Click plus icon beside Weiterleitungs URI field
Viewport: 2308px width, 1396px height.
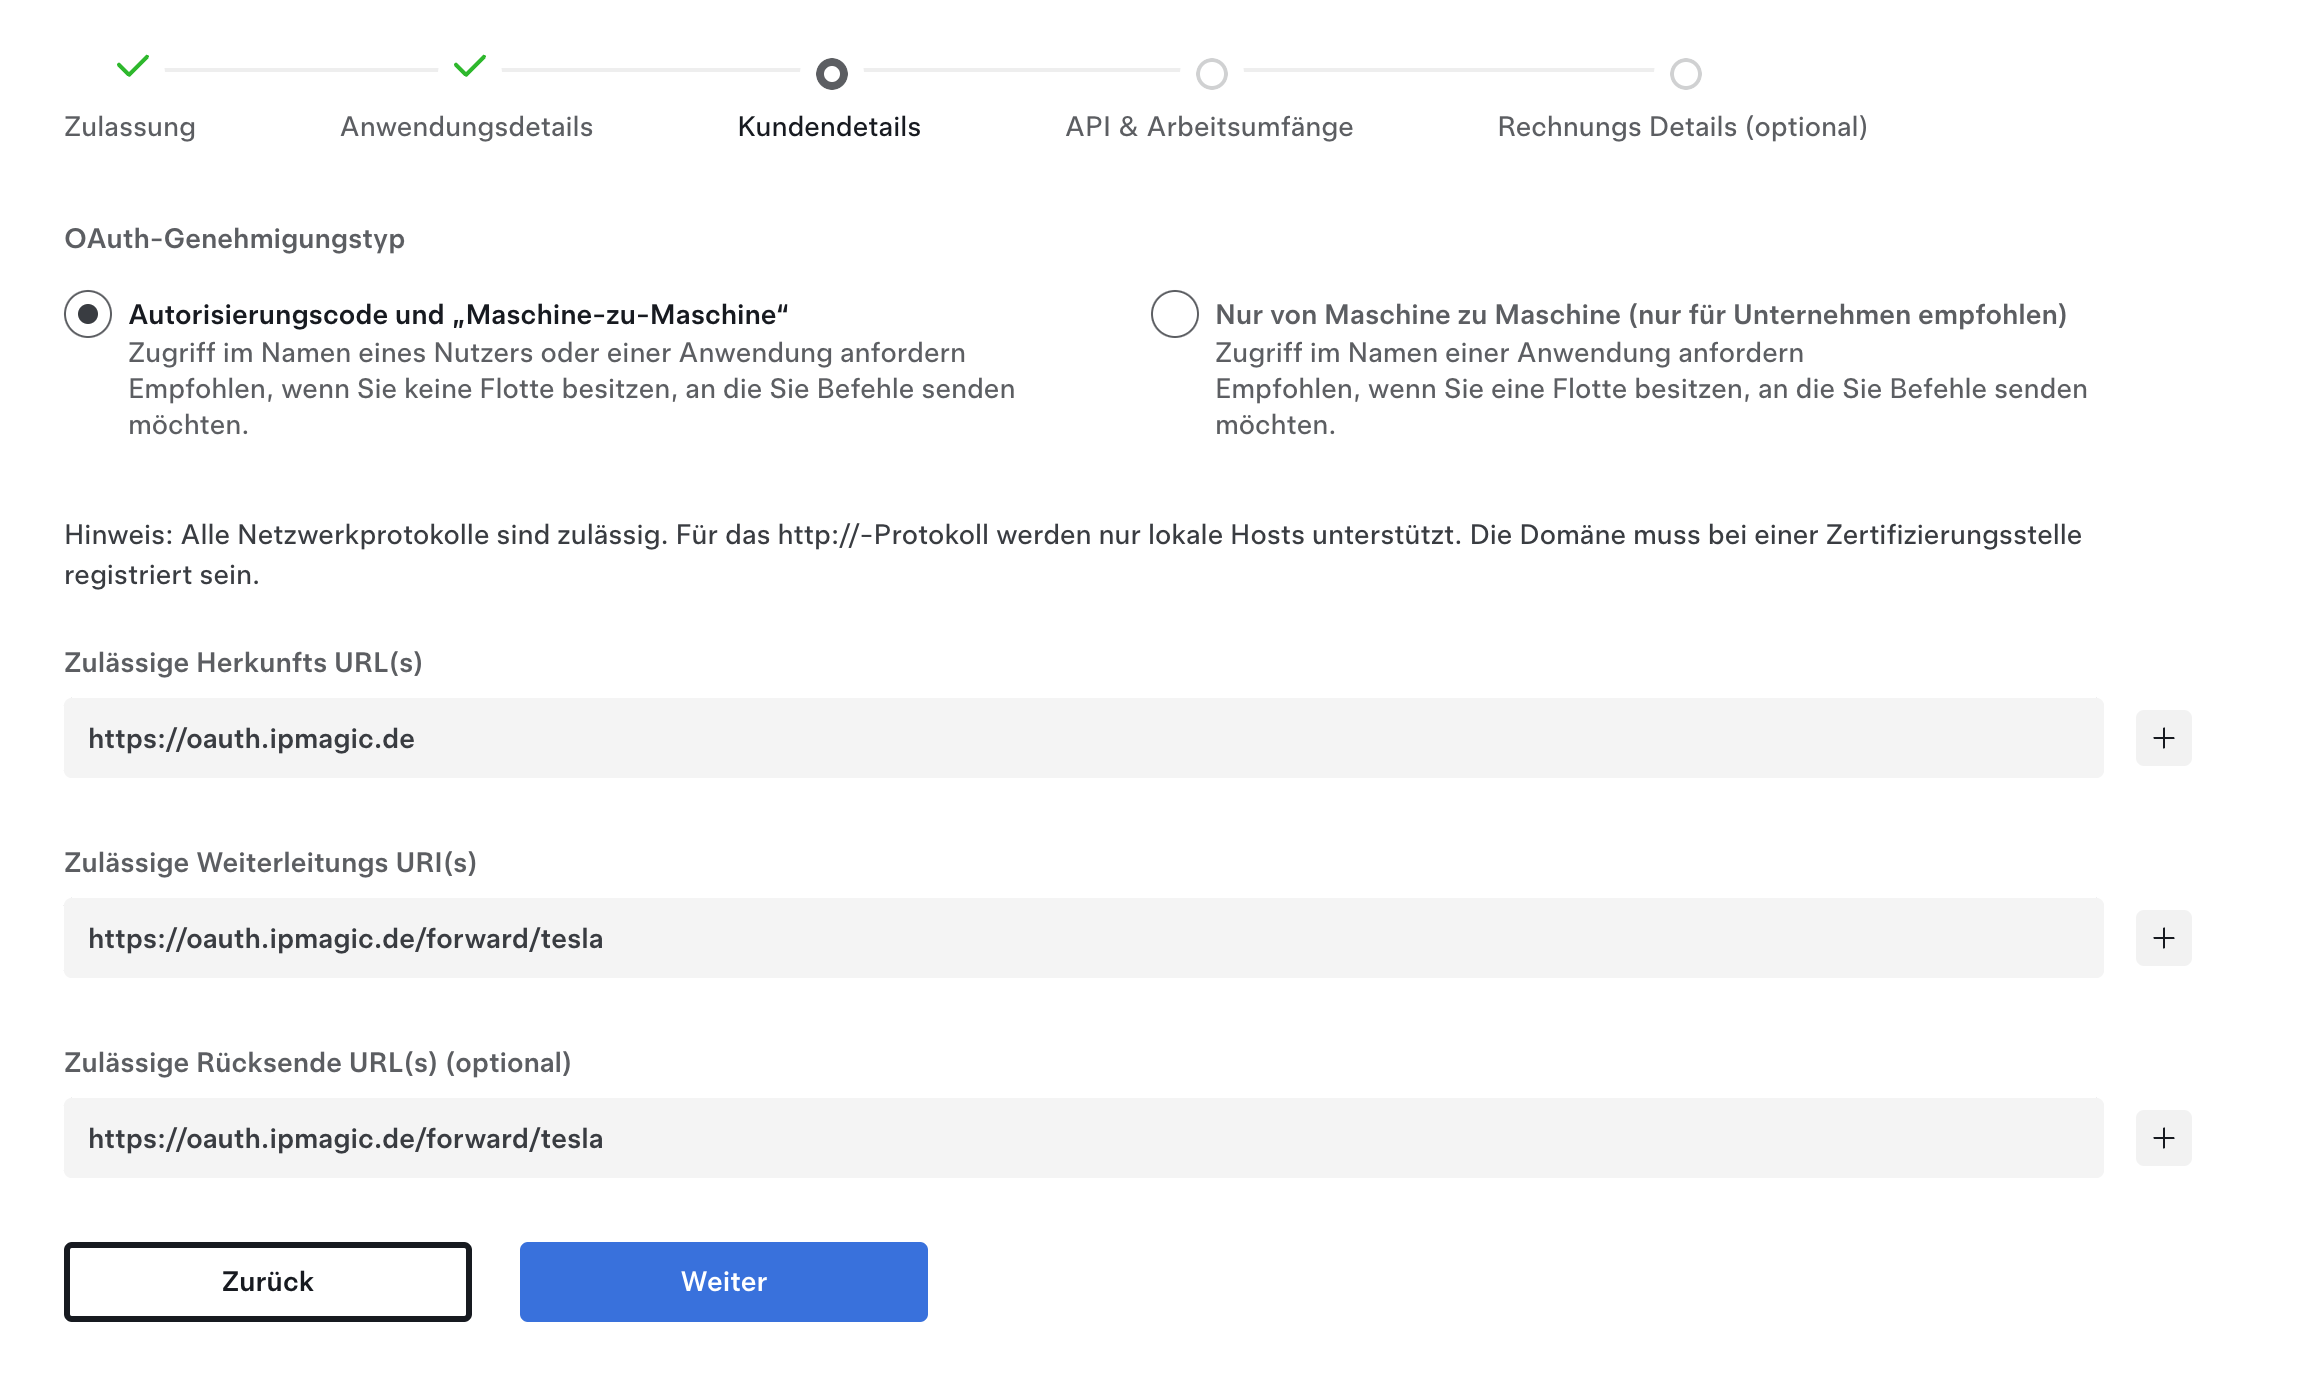click(x=2163, y=938)
